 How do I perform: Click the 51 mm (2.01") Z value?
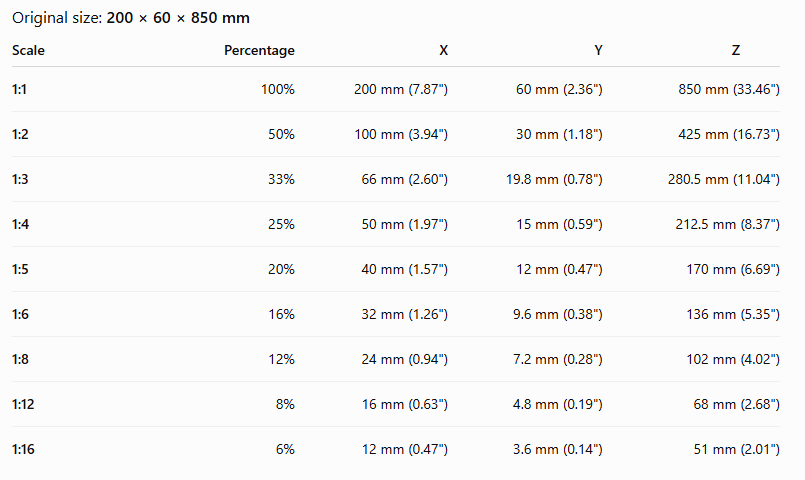click(737, 449)
